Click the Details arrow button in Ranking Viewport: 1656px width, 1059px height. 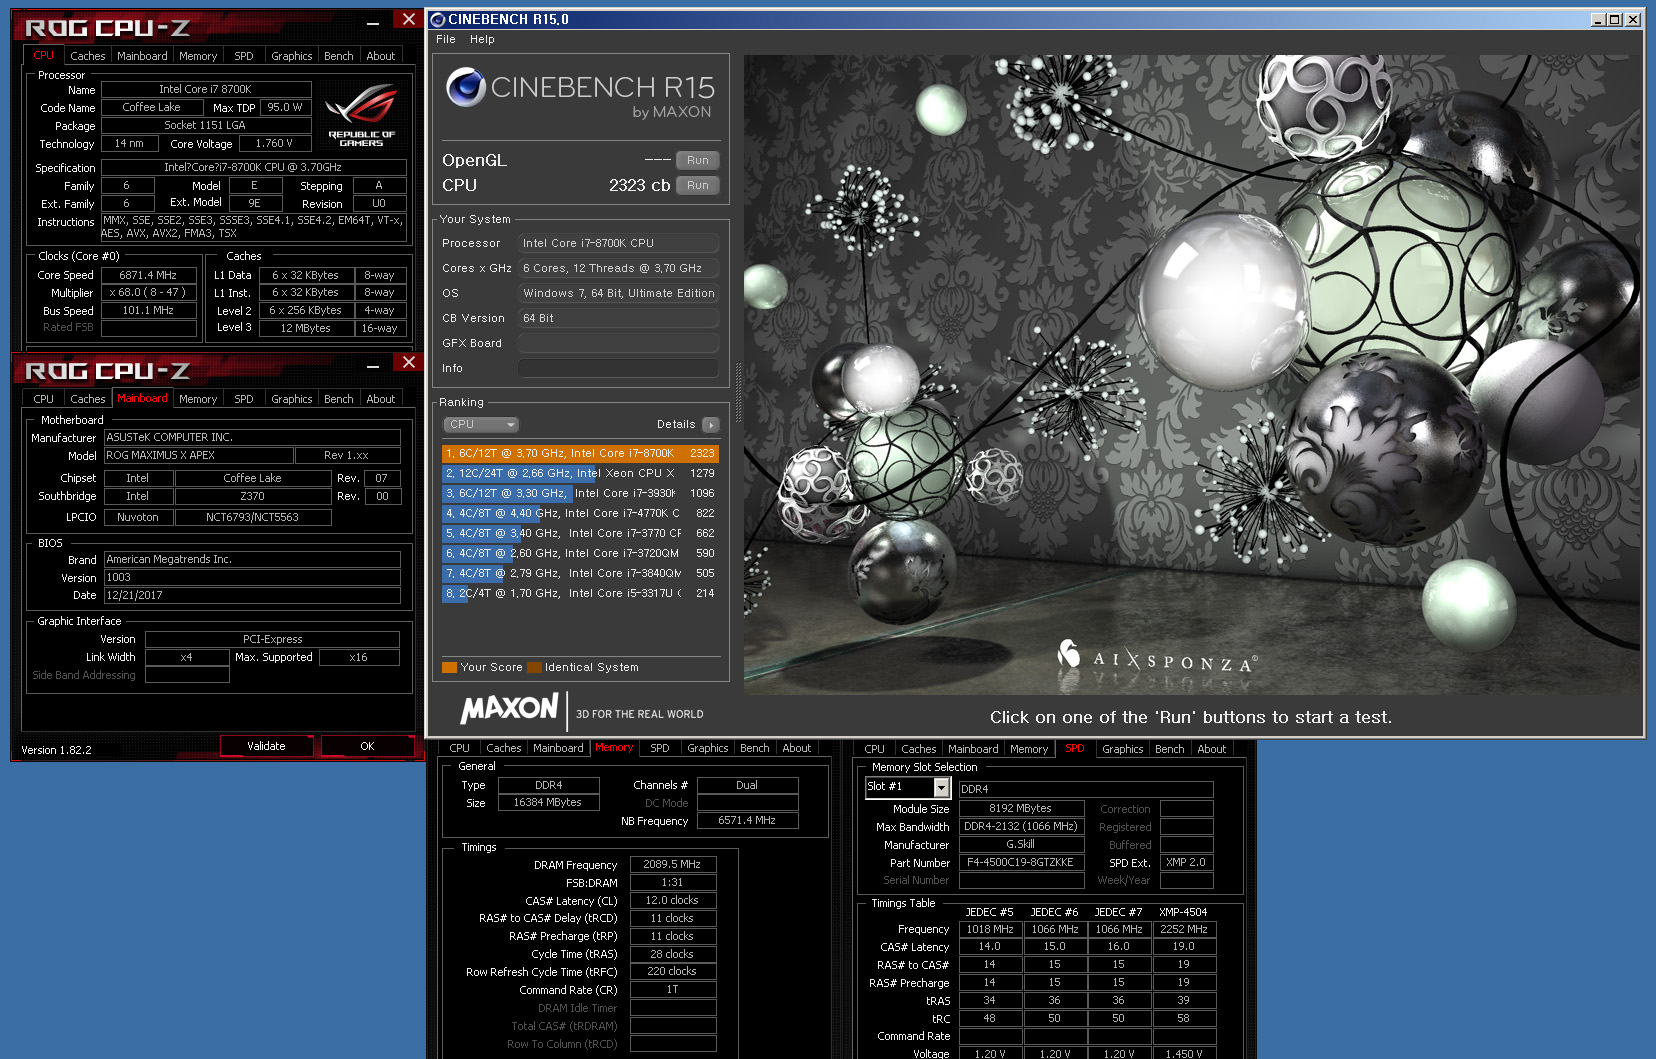click(711, 425)
